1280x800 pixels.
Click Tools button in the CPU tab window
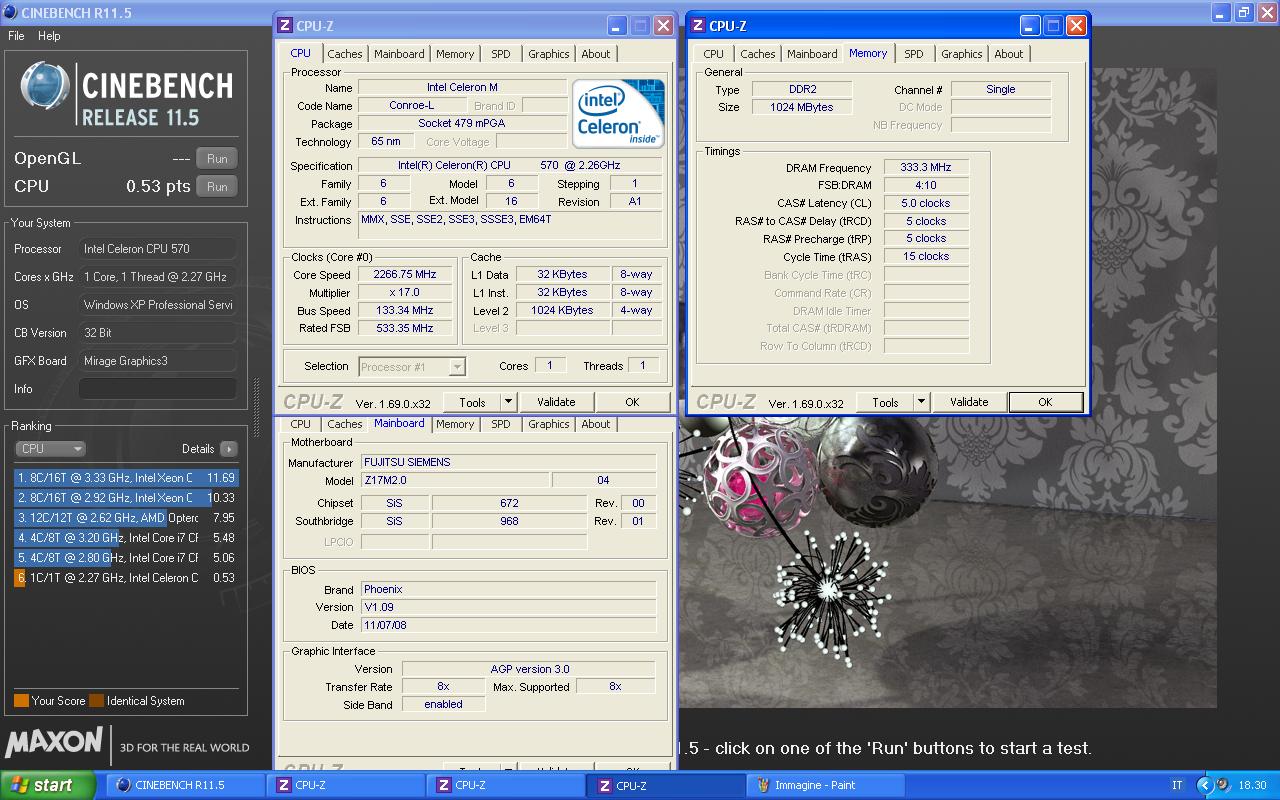(x=472, y=402)
